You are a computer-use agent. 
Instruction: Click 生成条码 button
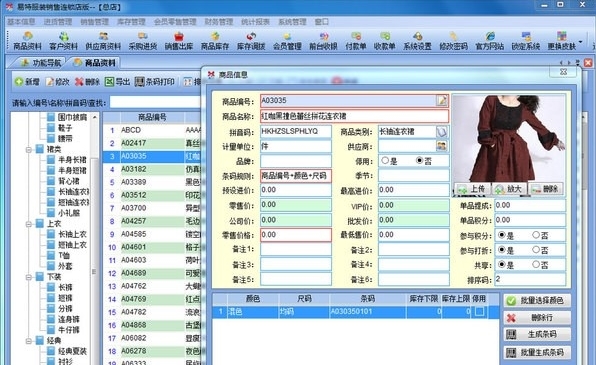click(537, 335)
